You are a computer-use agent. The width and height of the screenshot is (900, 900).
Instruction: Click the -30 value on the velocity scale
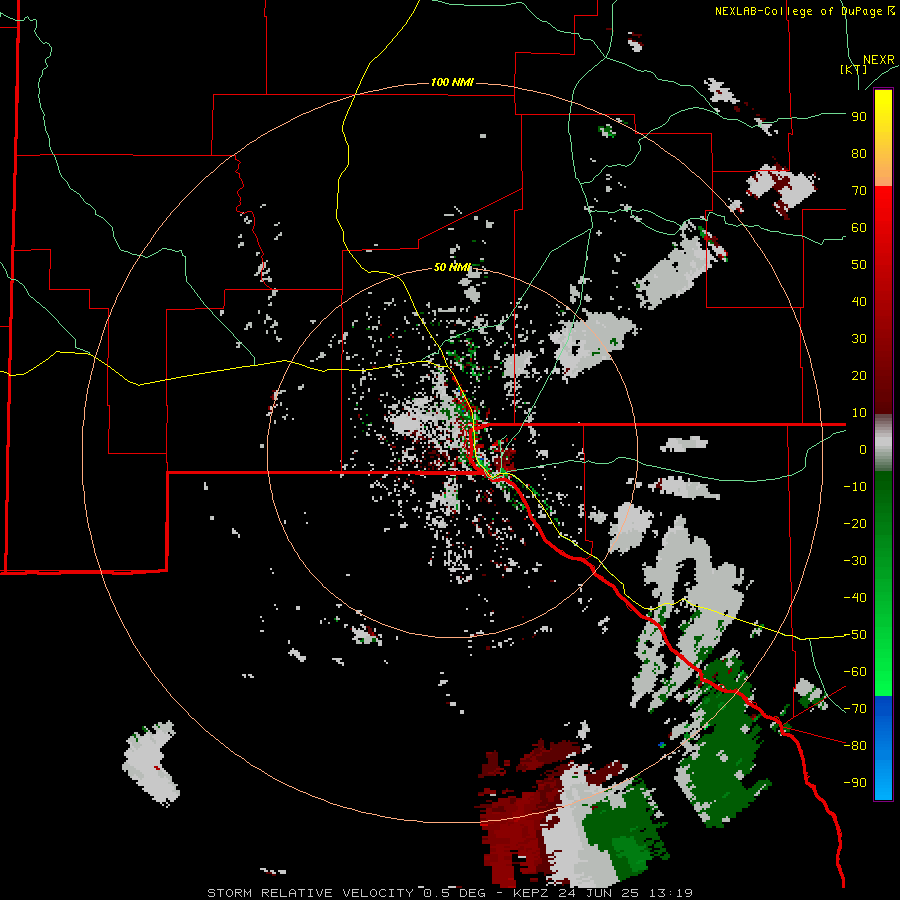[x=855, y=561]
